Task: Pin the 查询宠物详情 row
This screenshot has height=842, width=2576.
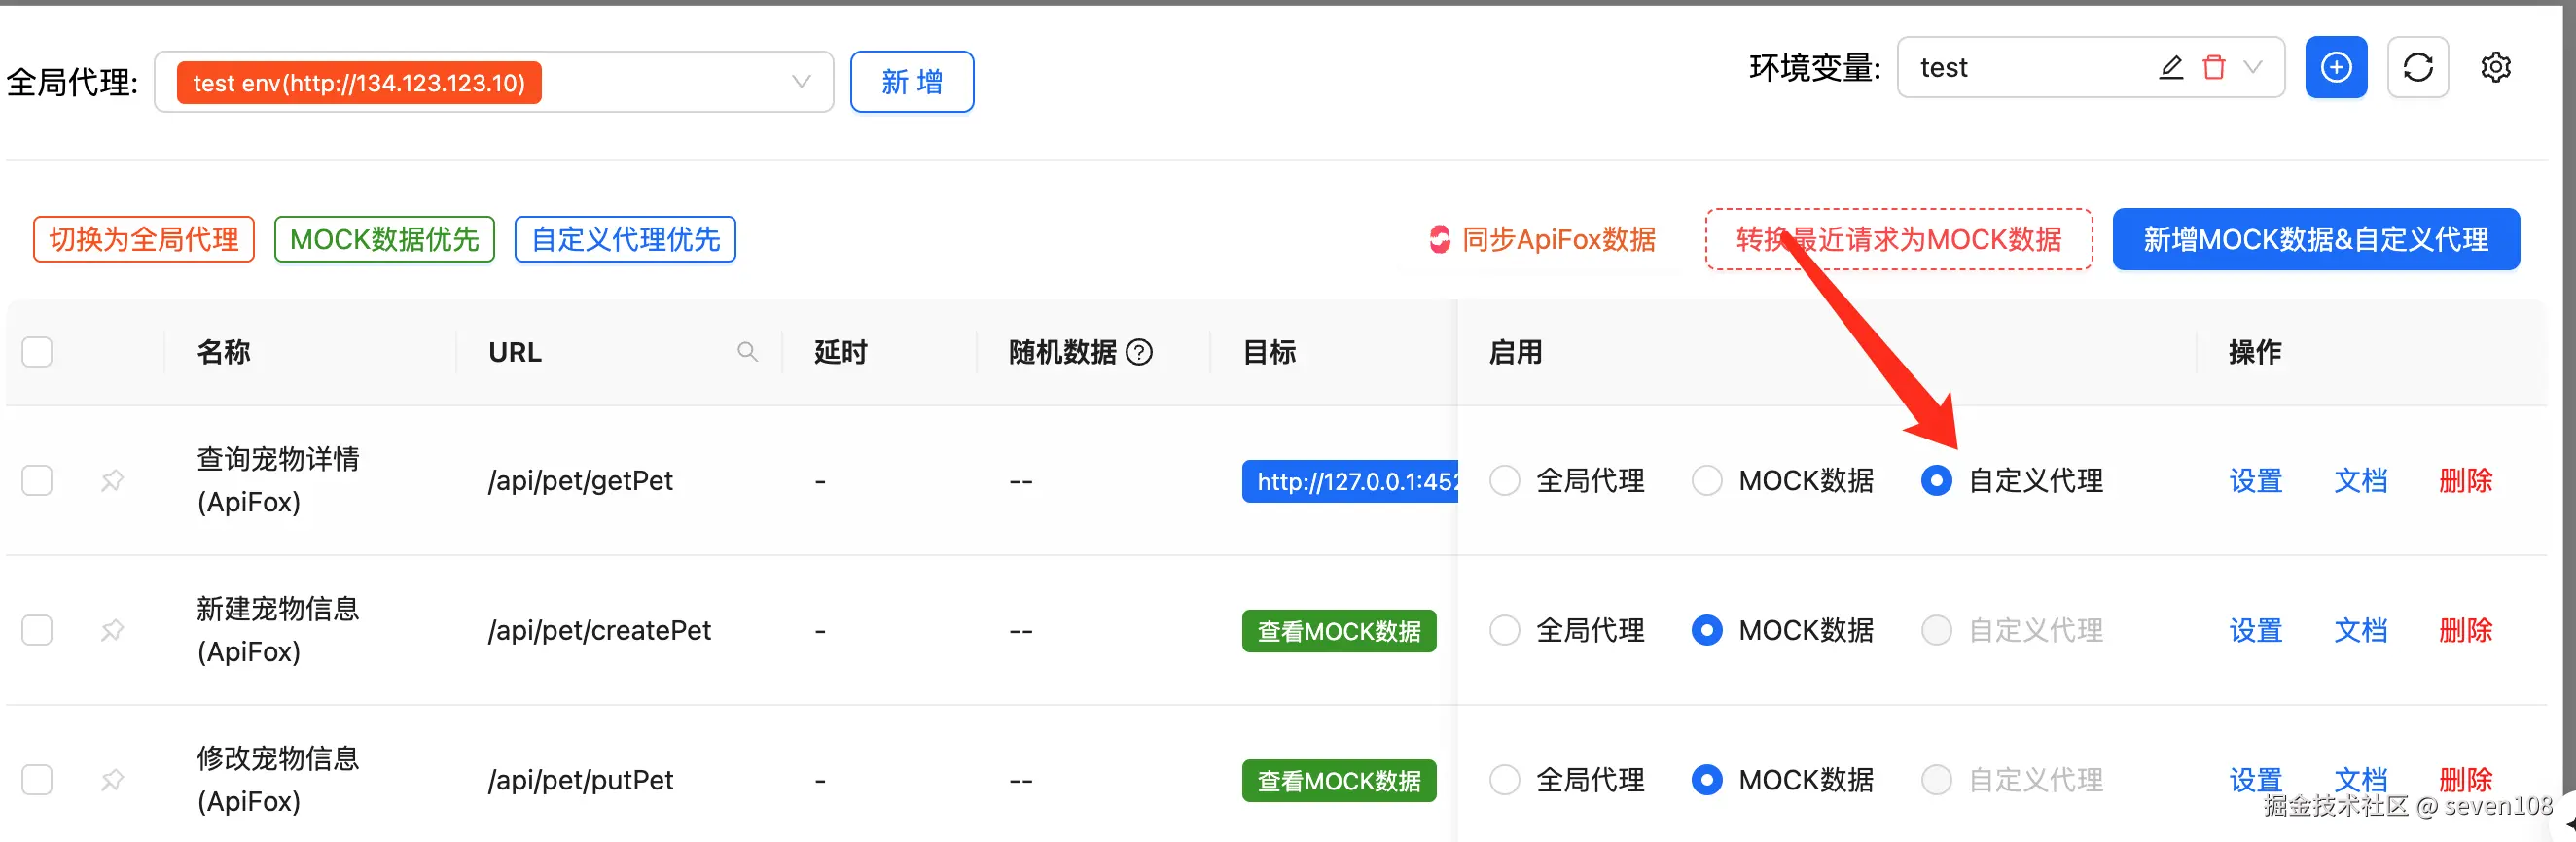Action: [112, 481]
